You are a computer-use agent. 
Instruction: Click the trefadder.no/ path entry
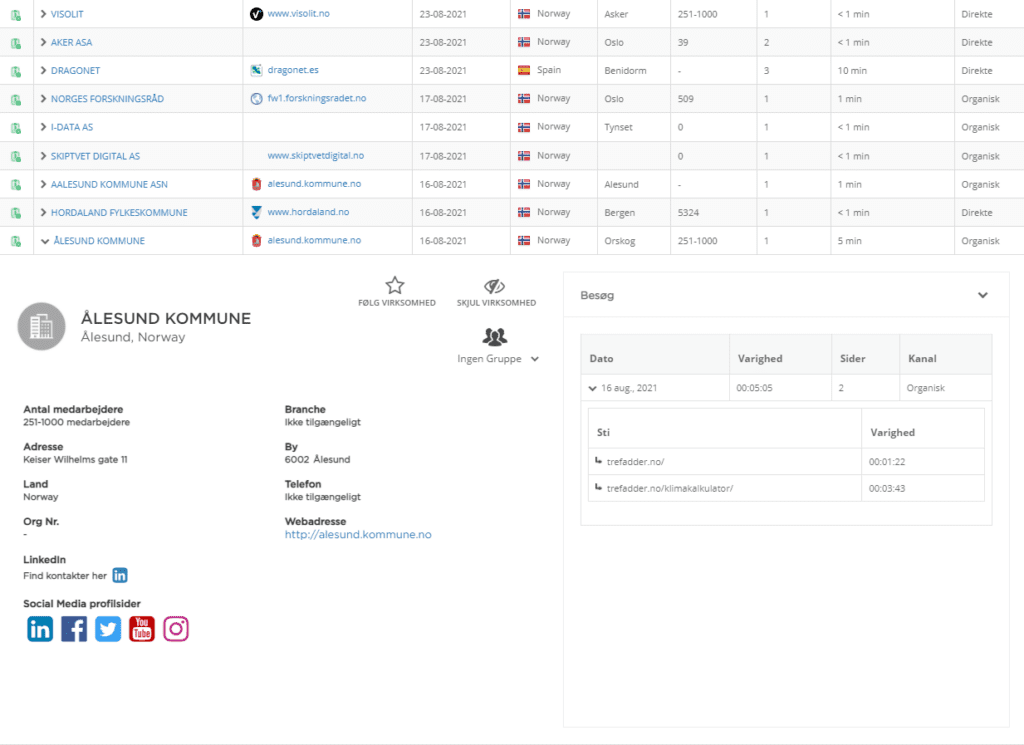635,462
